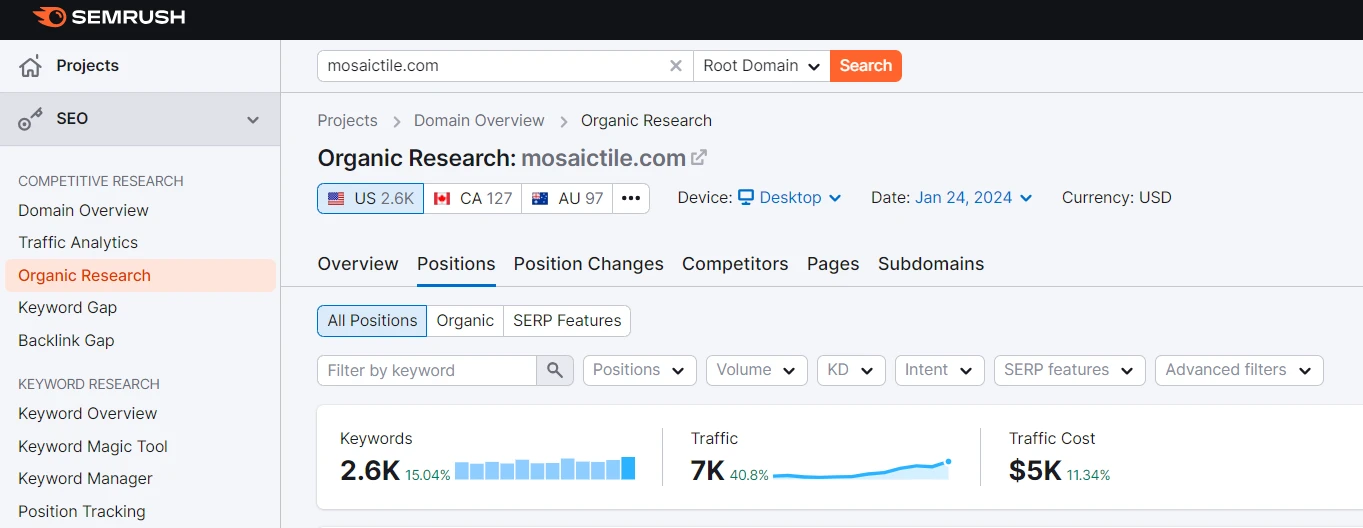Viewport: 1363px width, 528px height.
Task: Click the COMPETITIVE RESEARCH section heading
Action: coord(101,182)
